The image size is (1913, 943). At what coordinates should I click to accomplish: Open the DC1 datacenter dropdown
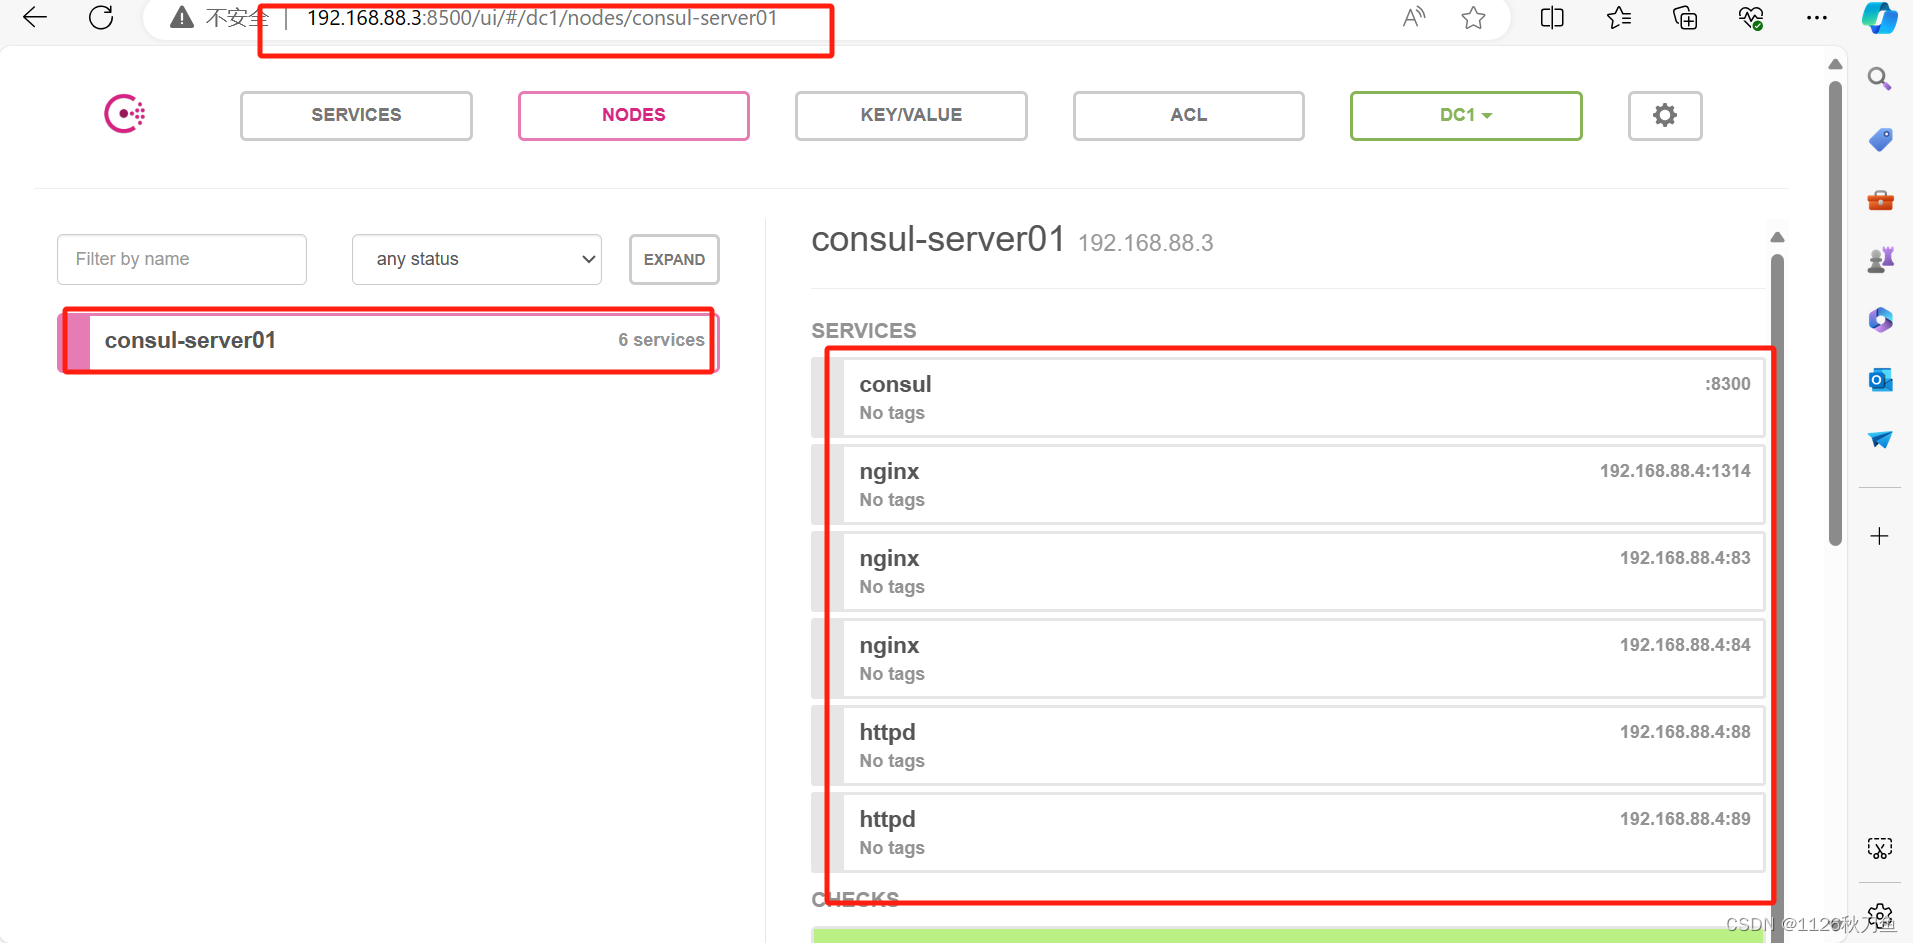pyautogui.click(x=1466, y=115)
